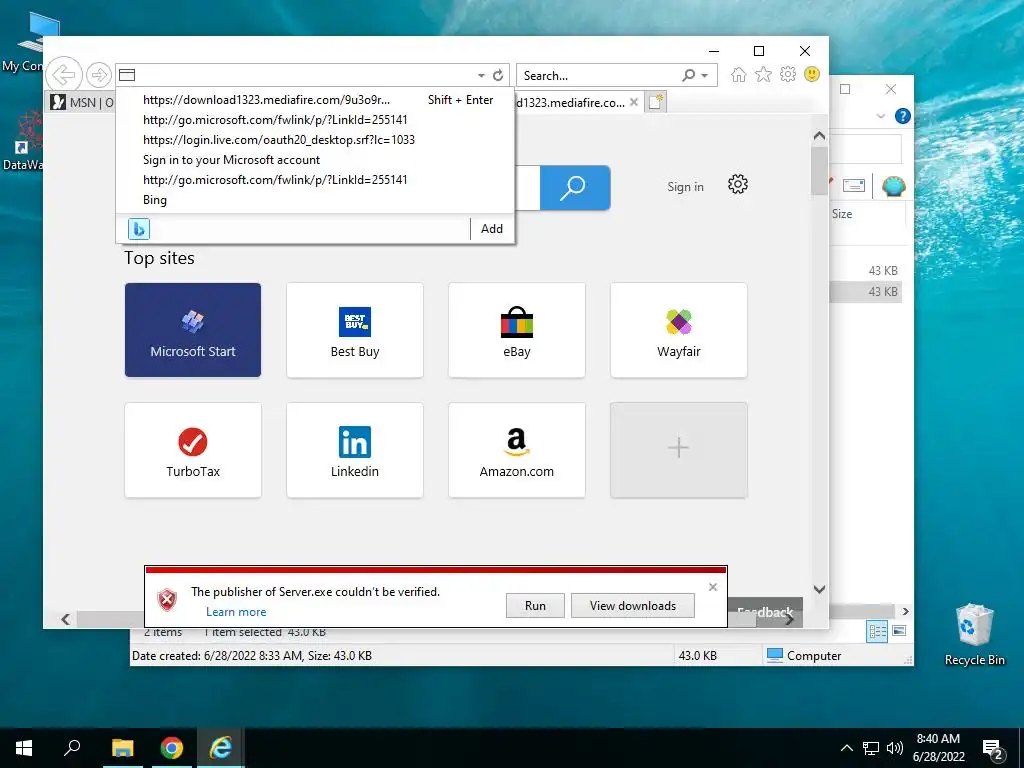Choose the Bing suggestion entry

pos(315,200)
